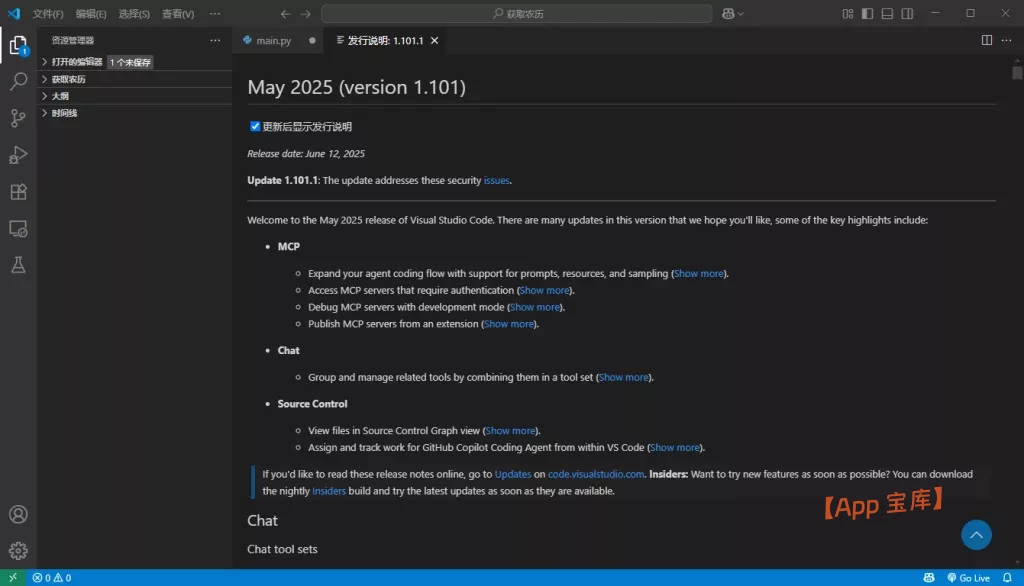
Task: Click the notifications bell in status bar
Action: click(x=1008, y=578)
